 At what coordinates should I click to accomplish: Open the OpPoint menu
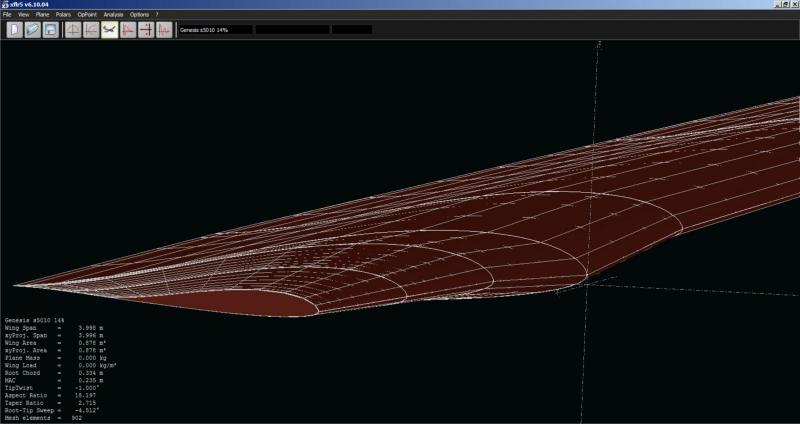(x=87, y=15)
